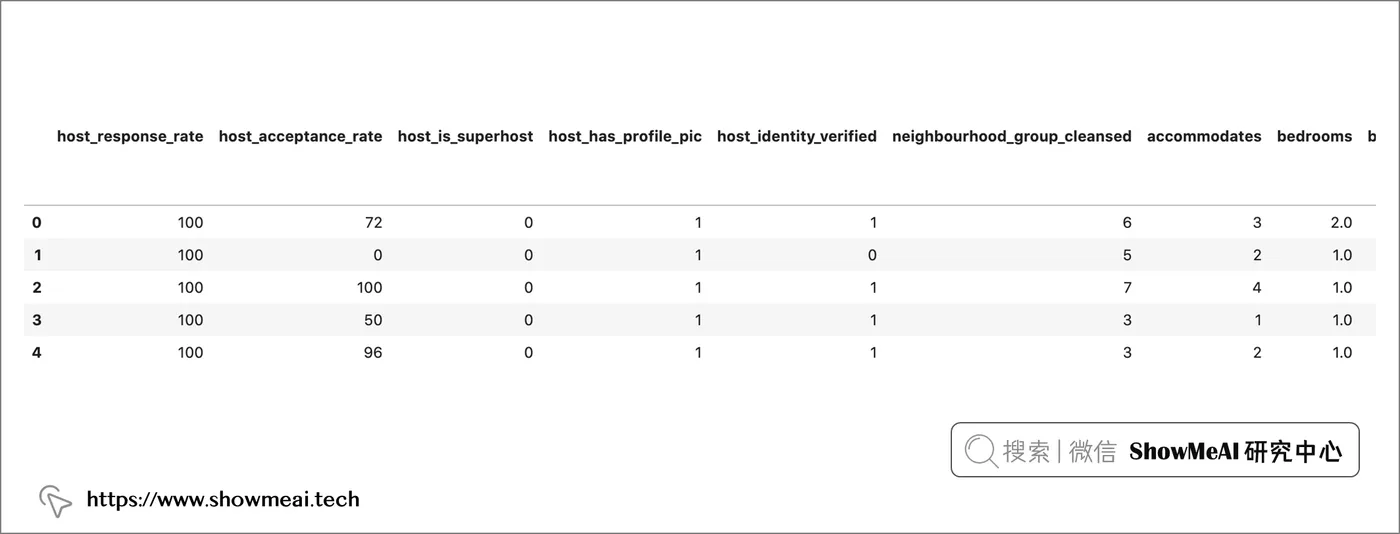This screenshot has height=534, width=1400.
Task: Click the bedrooms column header
Action: coord(1314,136)
